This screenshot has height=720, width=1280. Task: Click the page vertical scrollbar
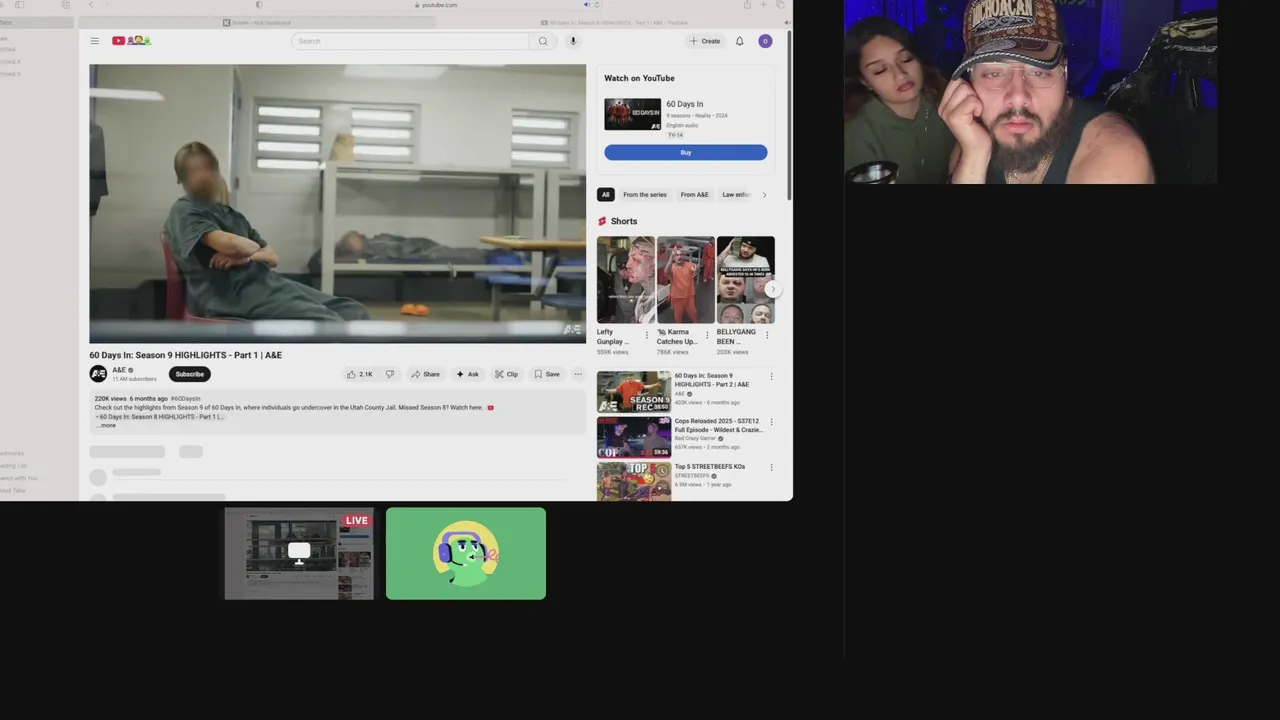coord(790,115)
